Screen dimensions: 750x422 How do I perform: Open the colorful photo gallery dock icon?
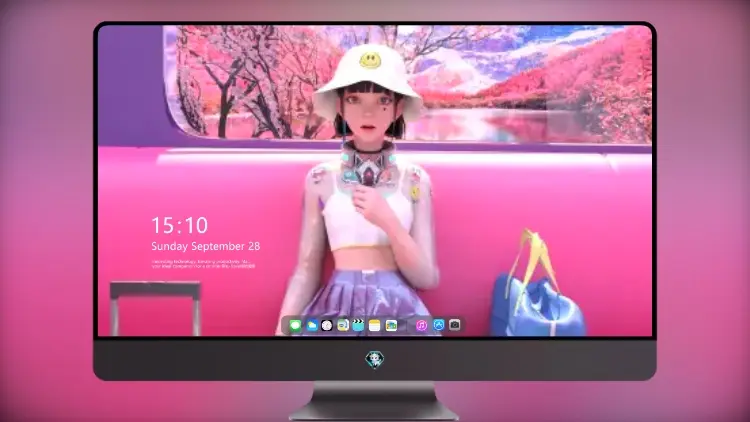click(x=391, y=325)
